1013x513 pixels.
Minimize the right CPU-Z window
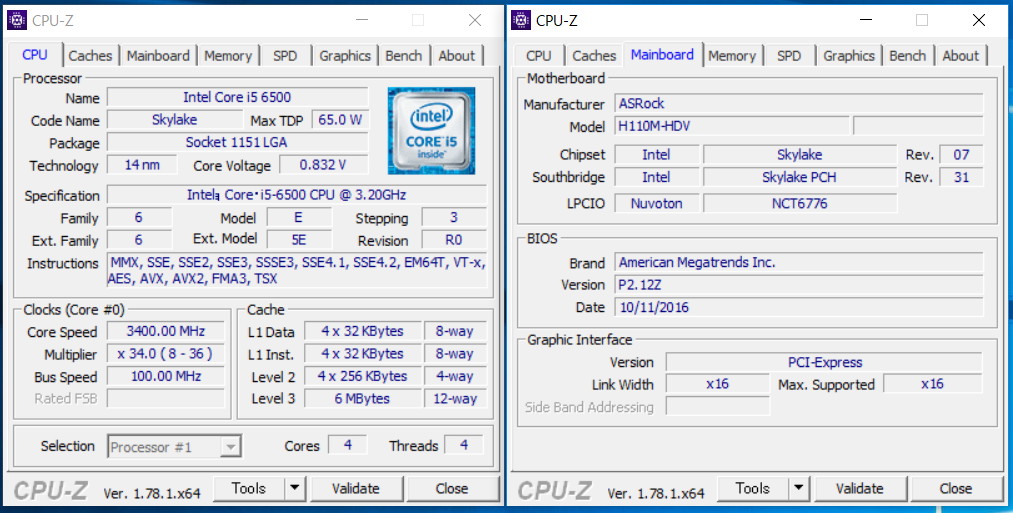[x=866, y=20]
